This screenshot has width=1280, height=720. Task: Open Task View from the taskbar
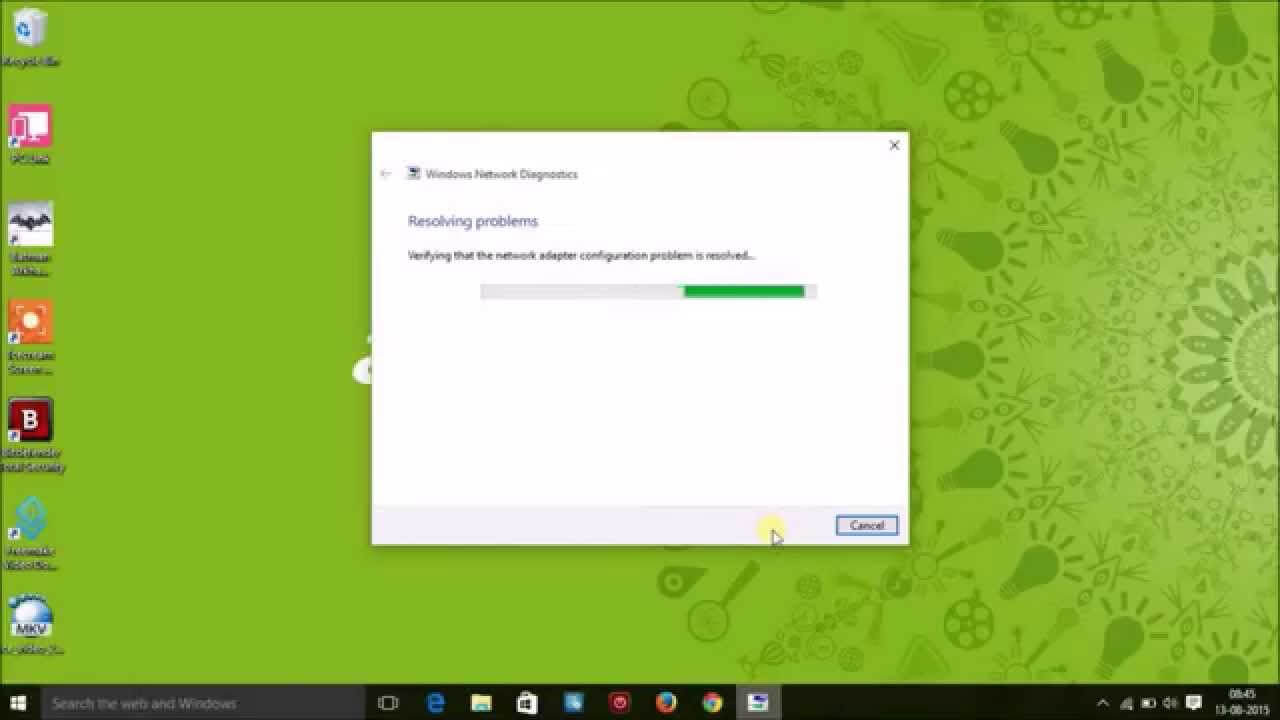[388, 703]
